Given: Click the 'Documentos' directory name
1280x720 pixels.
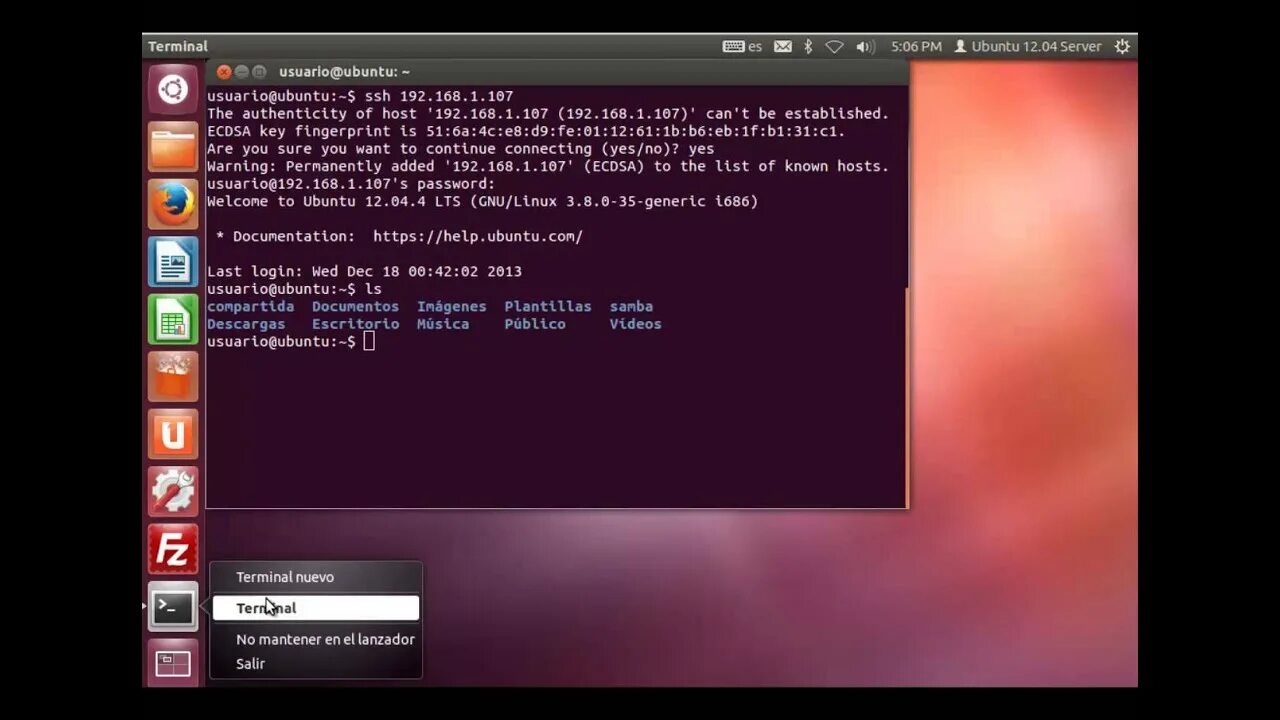Looking at the screenshot, I should [x=355, y=307].
